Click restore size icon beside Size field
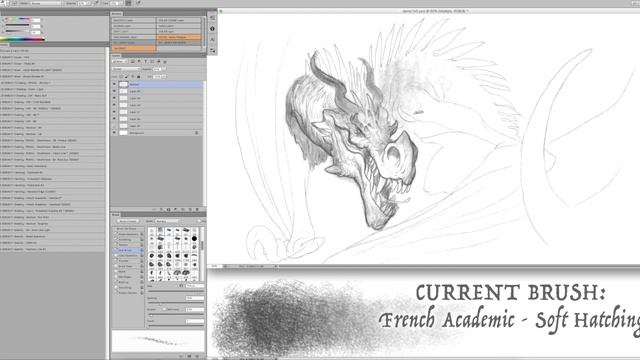Viewport: 640px width, 360px height. point(181,286)
